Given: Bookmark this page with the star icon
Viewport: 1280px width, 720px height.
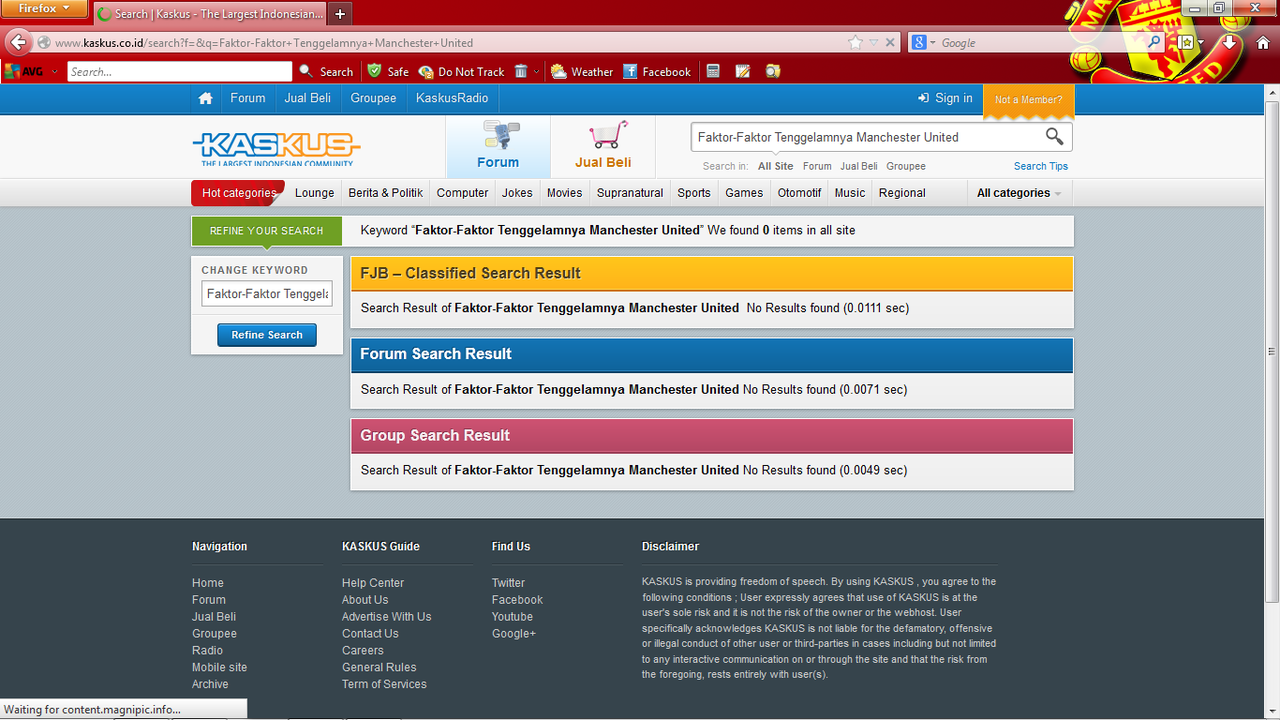Looking at the screenshot, I should pyautogui.click(x=855, y=42).
